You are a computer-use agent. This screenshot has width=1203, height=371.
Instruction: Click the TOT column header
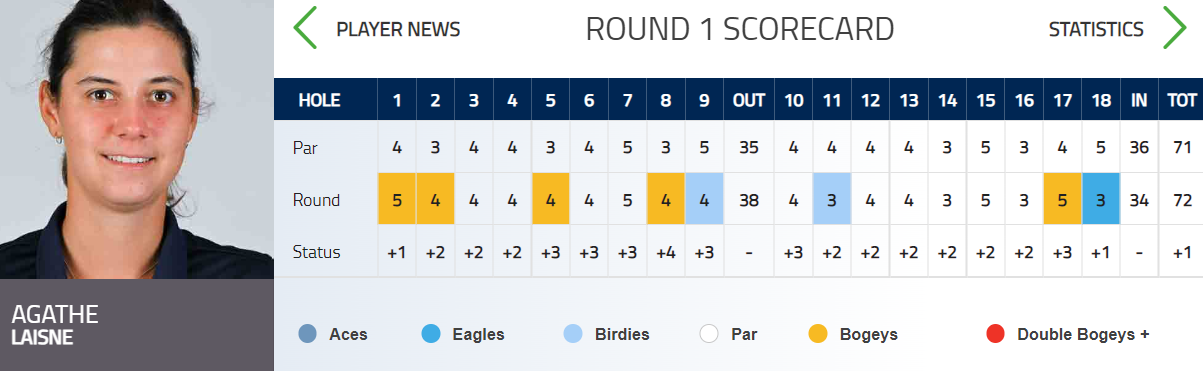click(1181, 100)
